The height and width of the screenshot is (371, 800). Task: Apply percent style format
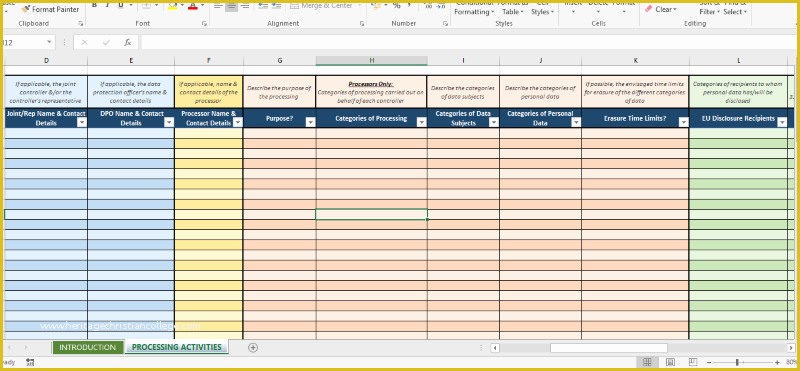(x=396, y=6)
